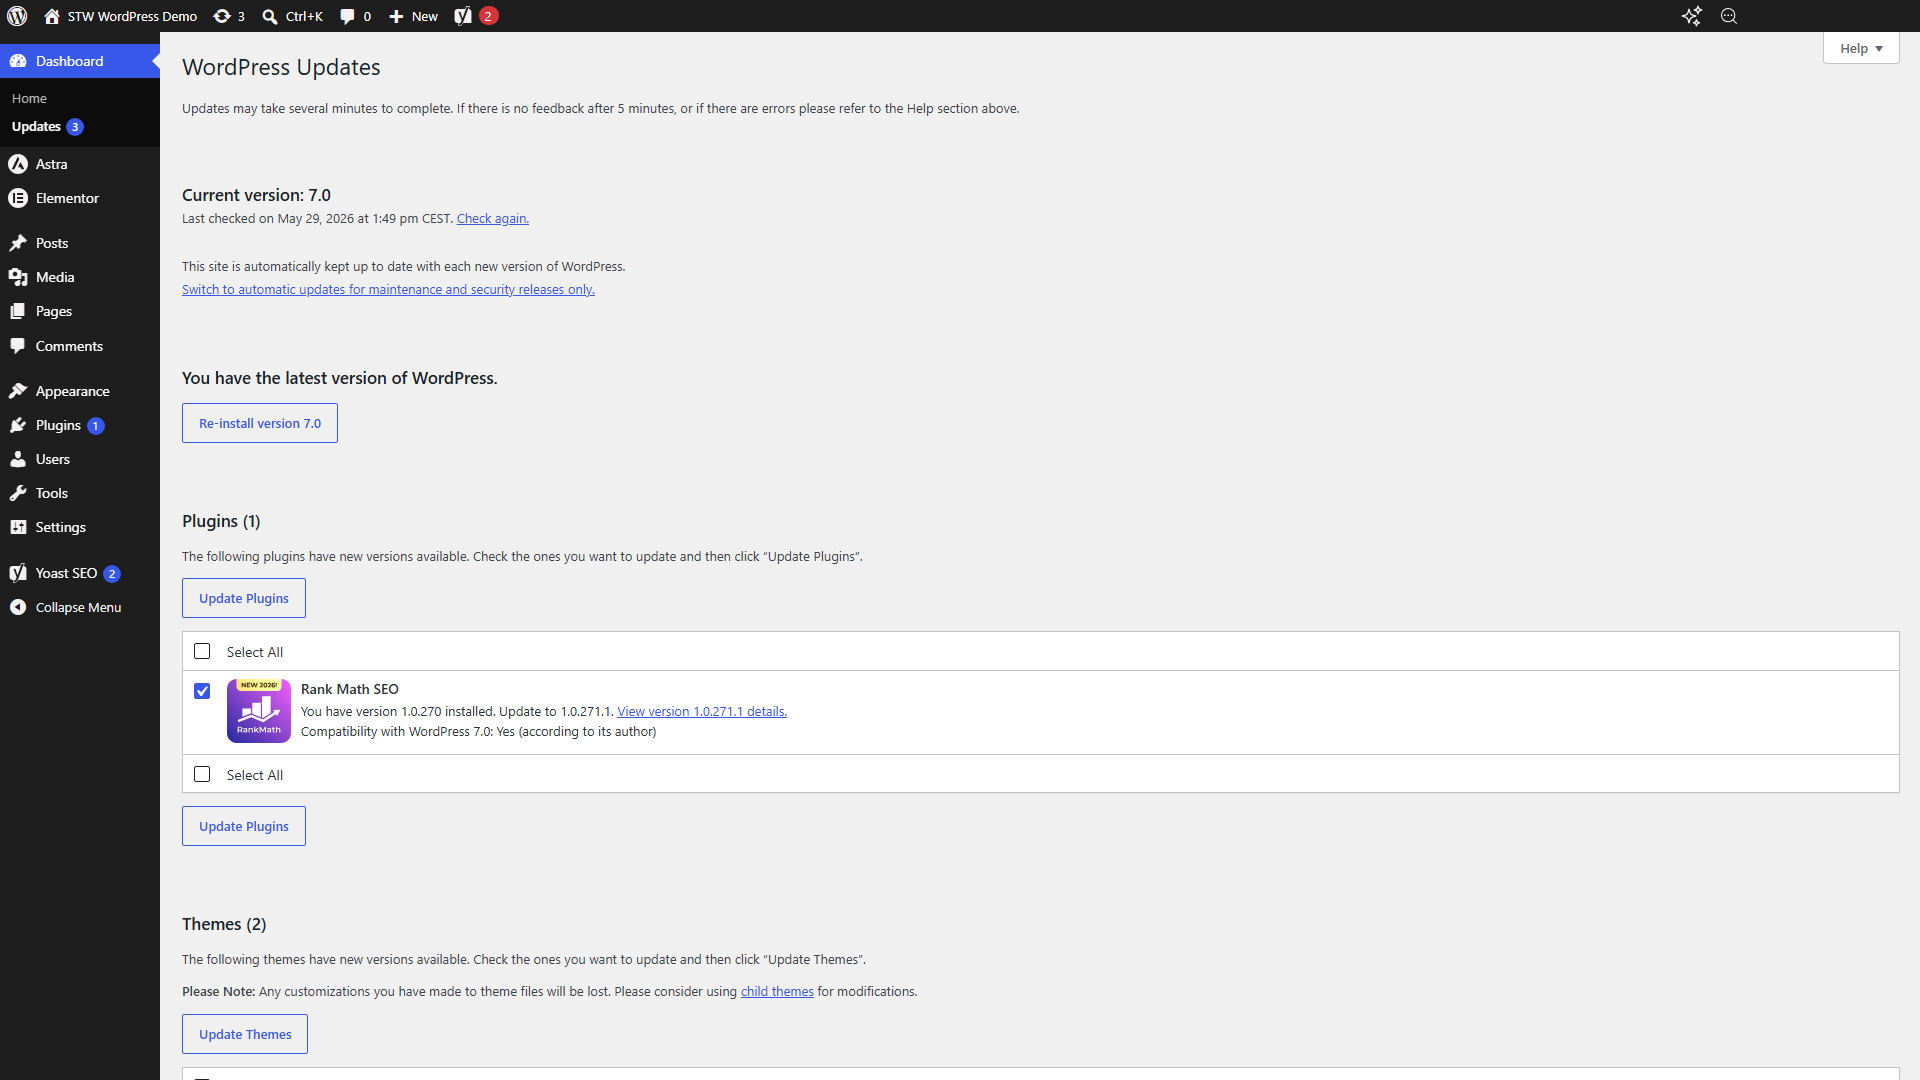Click the Rank Math SEO plugin name
Image resolution: width=1920 pixels, height=1080 pixels.
pos(350,689)
